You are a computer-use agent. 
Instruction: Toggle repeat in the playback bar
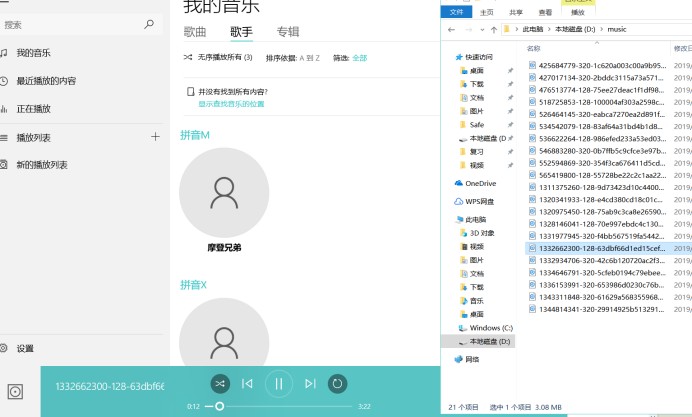pyautogui.click(x=337, y=383)
